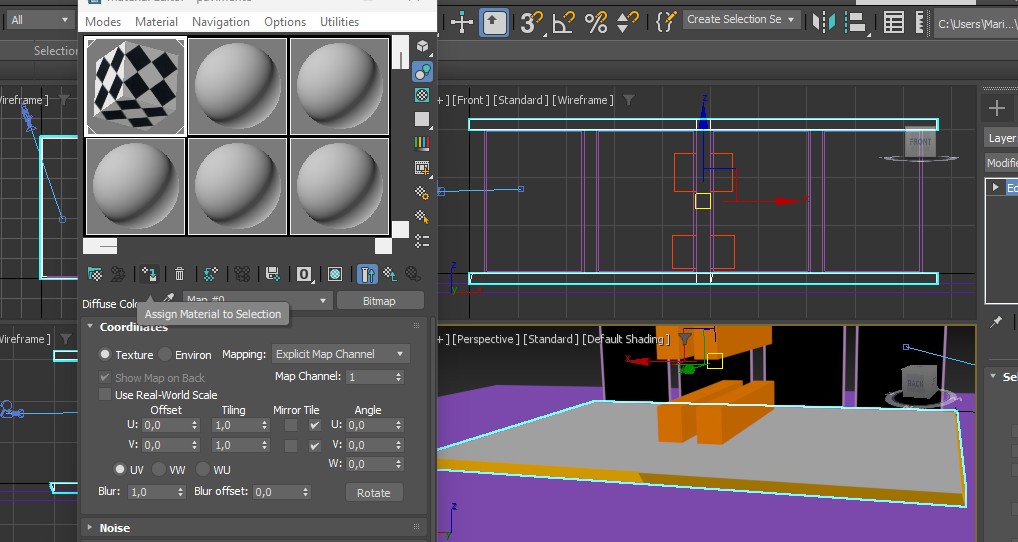Click the Reset Map trash can icon
The width and height of the screenshot is (1018, 542).
click(x=179, y=274)
